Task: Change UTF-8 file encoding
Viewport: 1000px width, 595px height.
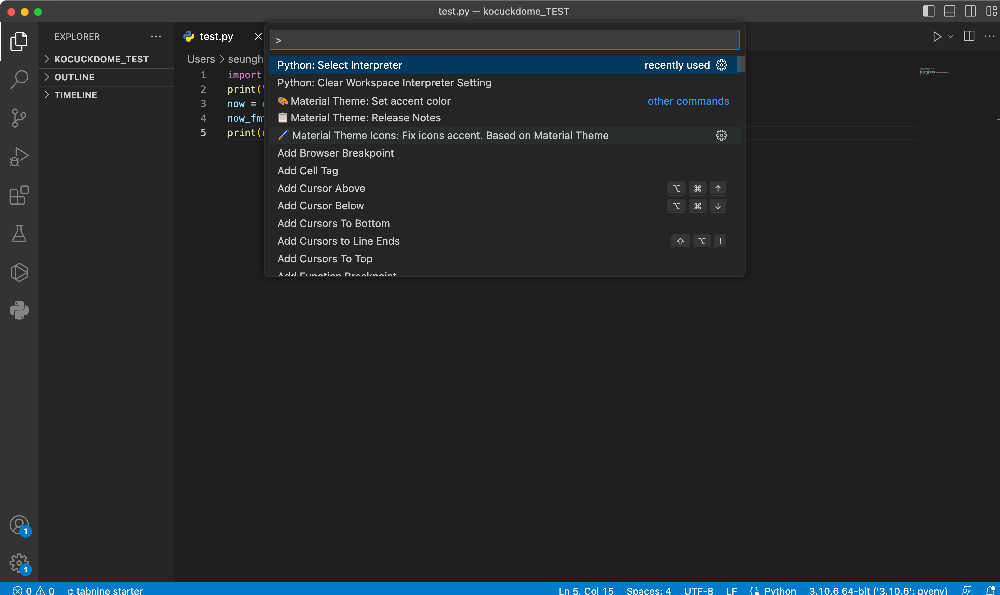Action: pos(698,590)
